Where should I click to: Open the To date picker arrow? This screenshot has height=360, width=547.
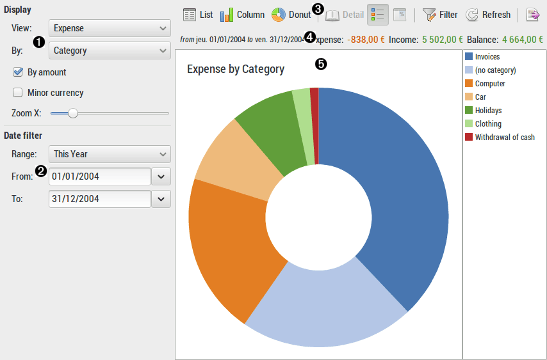point(161,199)
